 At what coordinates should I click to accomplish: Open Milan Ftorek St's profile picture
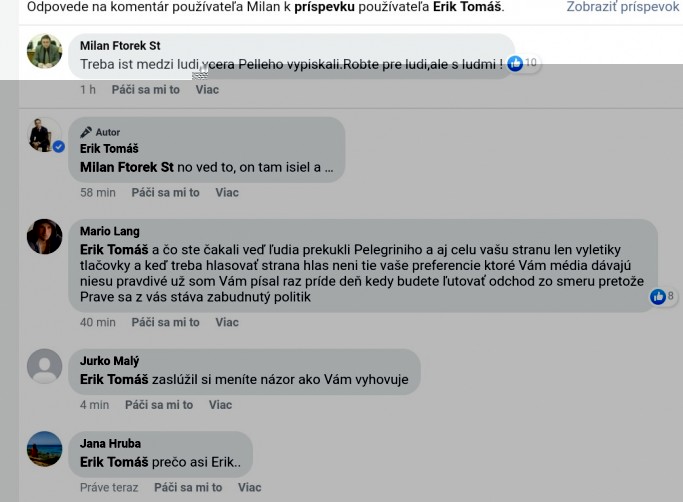point(44,51)
